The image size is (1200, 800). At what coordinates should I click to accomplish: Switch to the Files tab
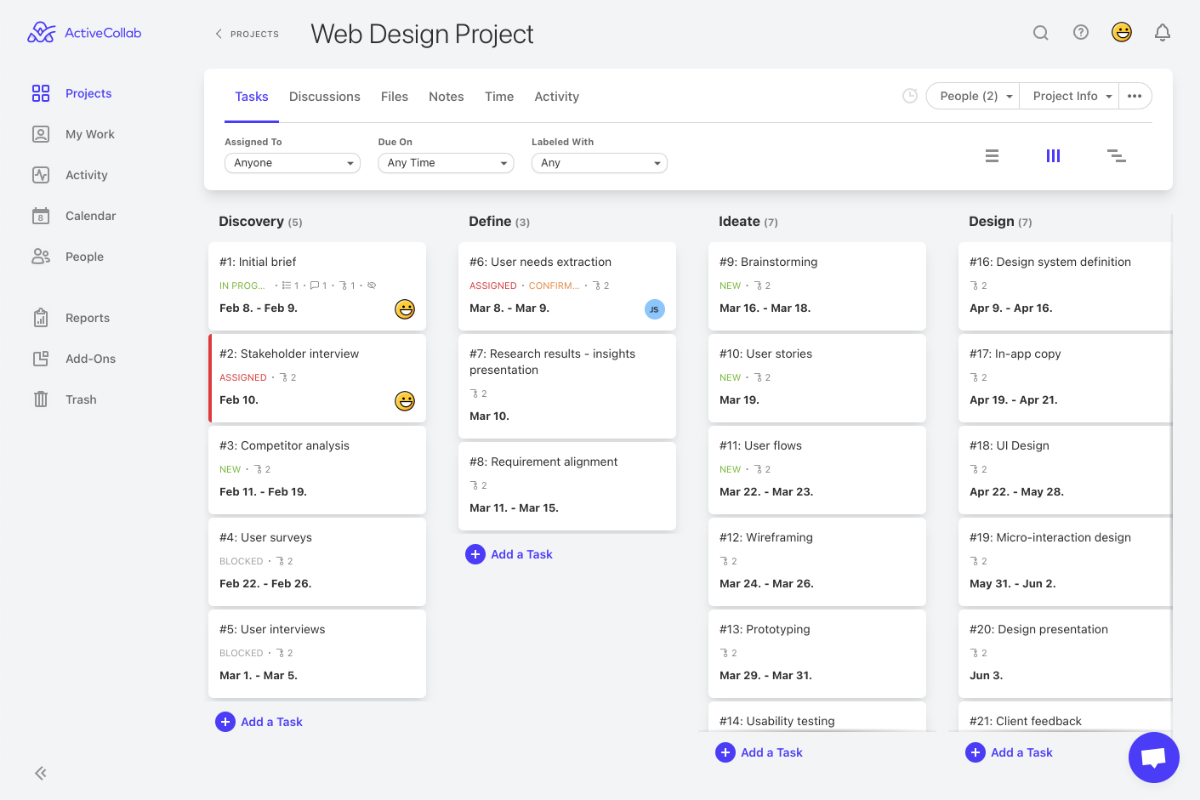[395, 97]
